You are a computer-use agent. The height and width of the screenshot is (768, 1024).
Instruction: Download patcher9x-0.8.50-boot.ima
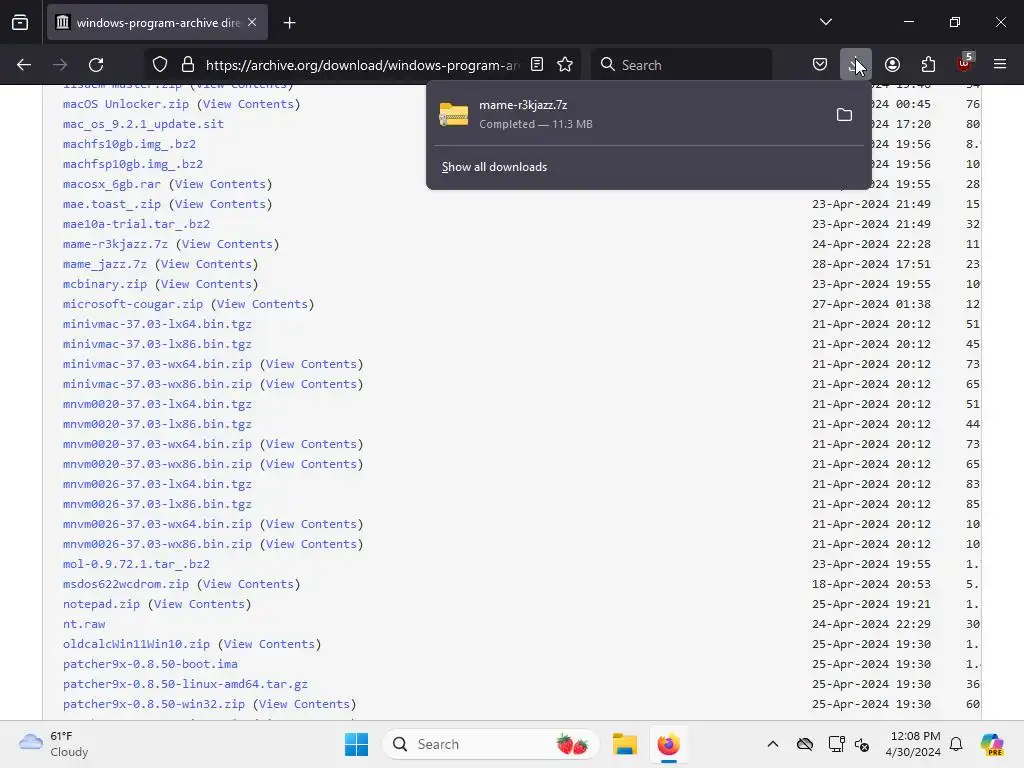point(150,664)
